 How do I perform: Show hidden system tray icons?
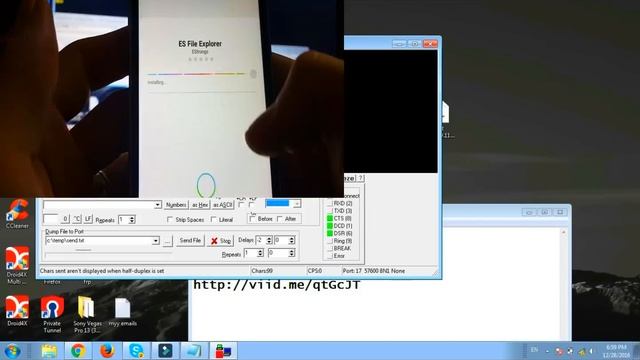point(547,351)
